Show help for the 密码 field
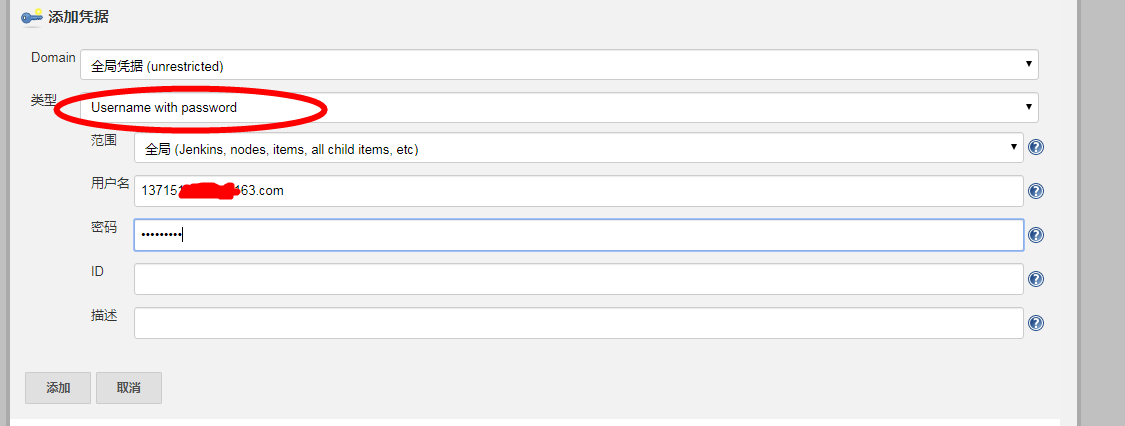The height and width of the screenshot is (426, 1125). click(x=1036, y=235)
